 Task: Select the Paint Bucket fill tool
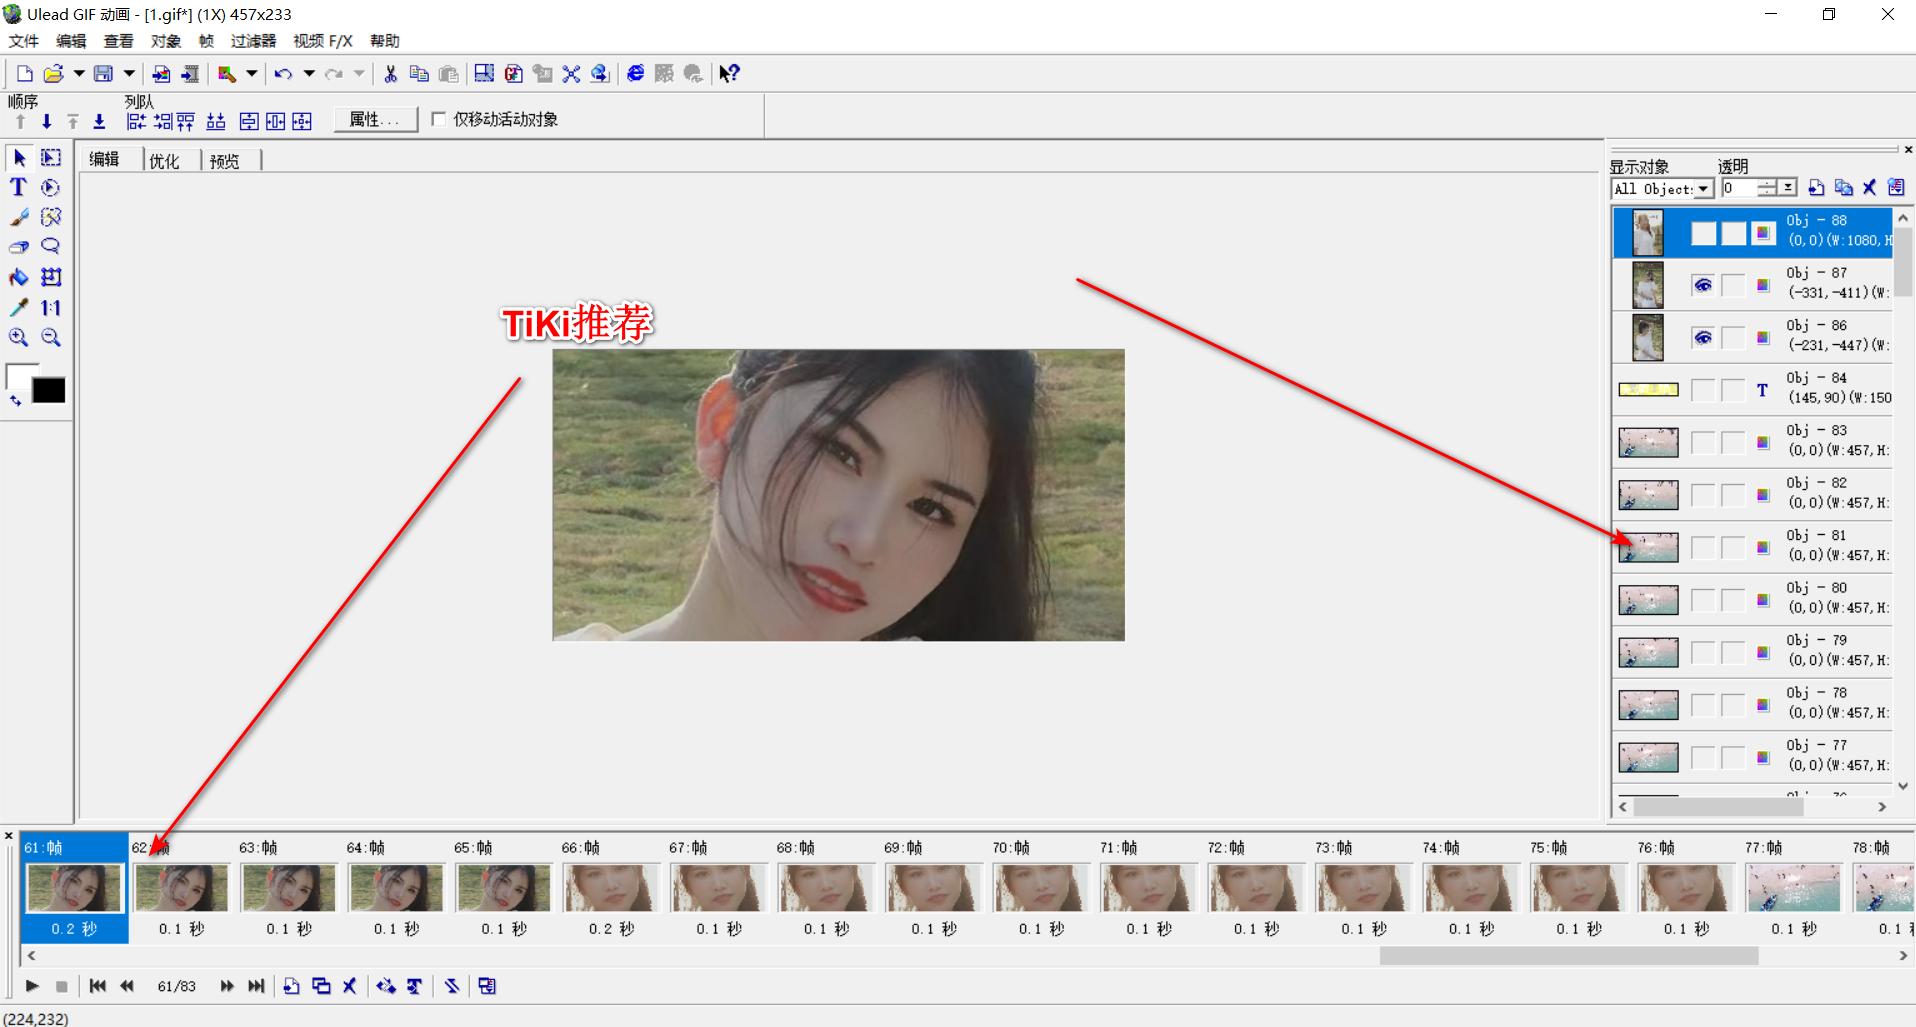tap(18, 278)
